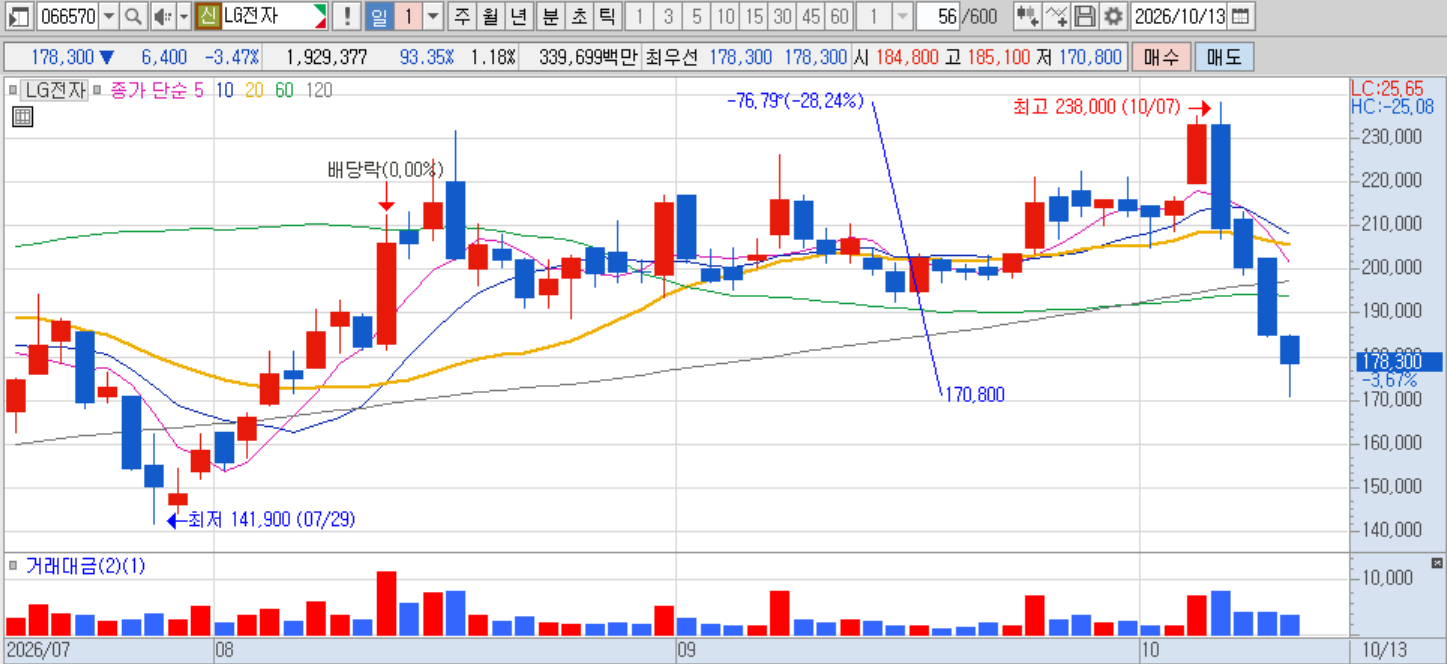Click the small square marker before LG전자 legend
This screenshot has width=1447, height=664.
click(13, 91)
